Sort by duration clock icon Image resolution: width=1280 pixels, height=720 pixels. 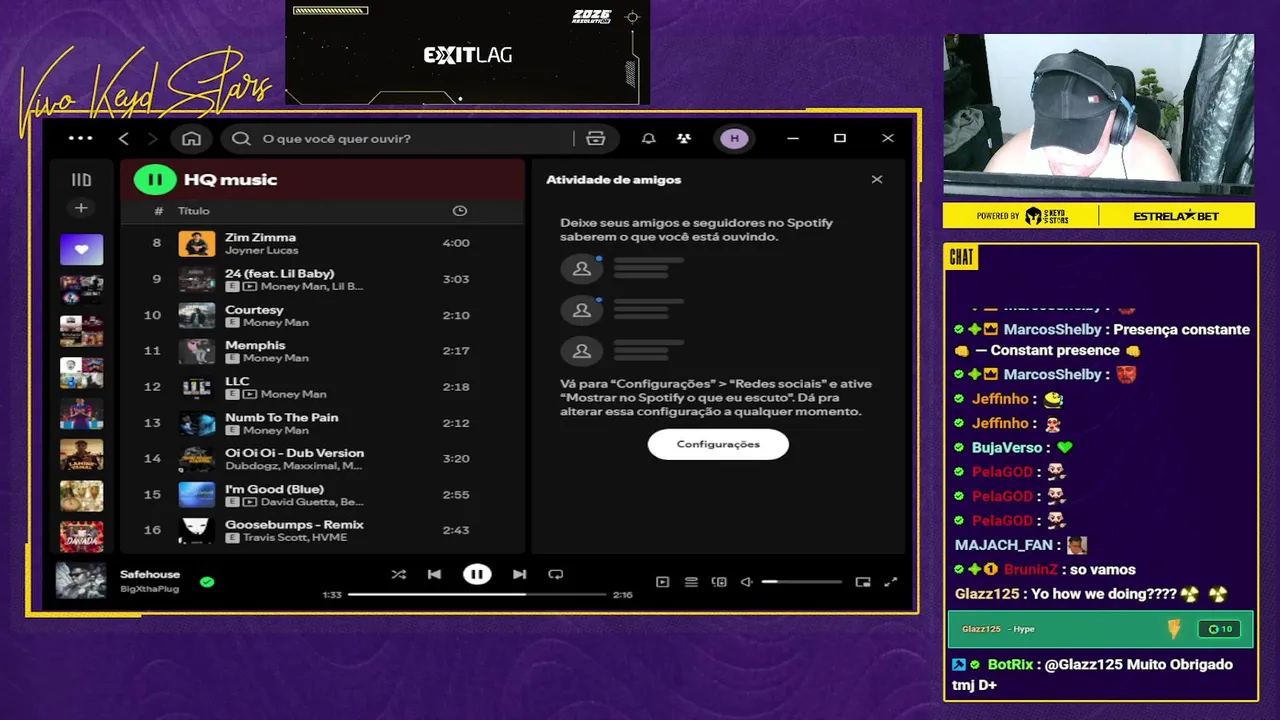460,211
